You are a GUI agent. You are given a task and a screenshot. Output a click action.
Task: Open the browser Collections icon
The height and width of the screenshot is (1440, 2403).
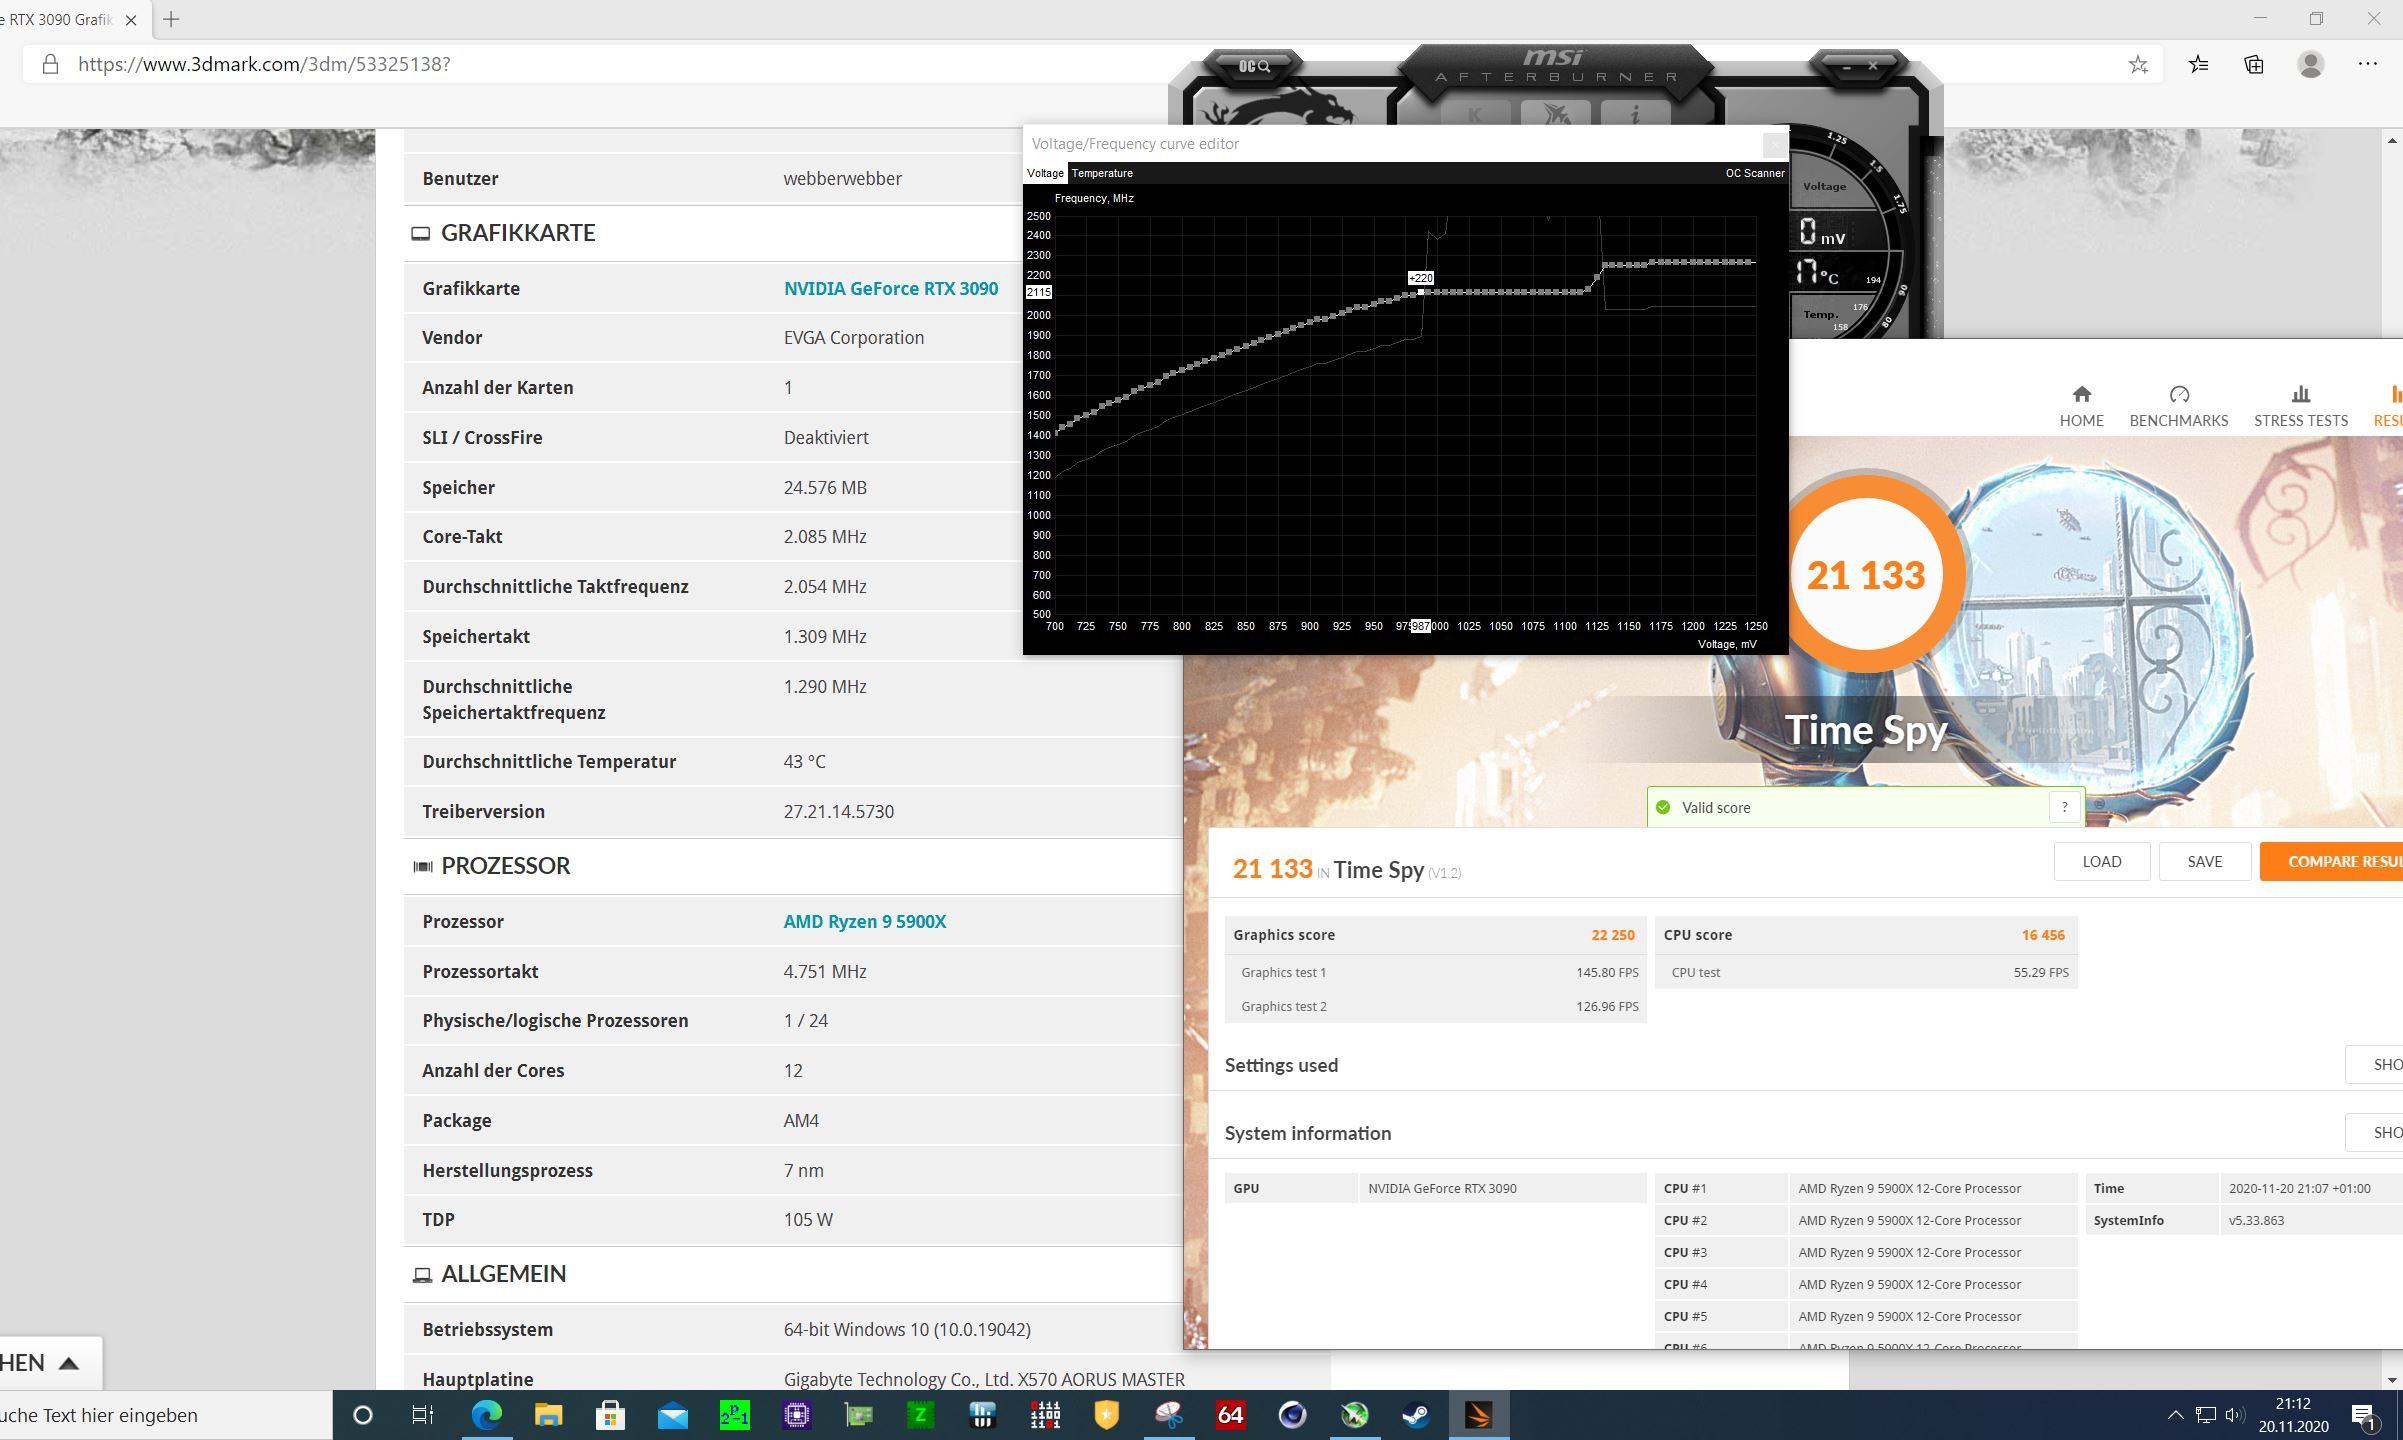pos(2254,65)
